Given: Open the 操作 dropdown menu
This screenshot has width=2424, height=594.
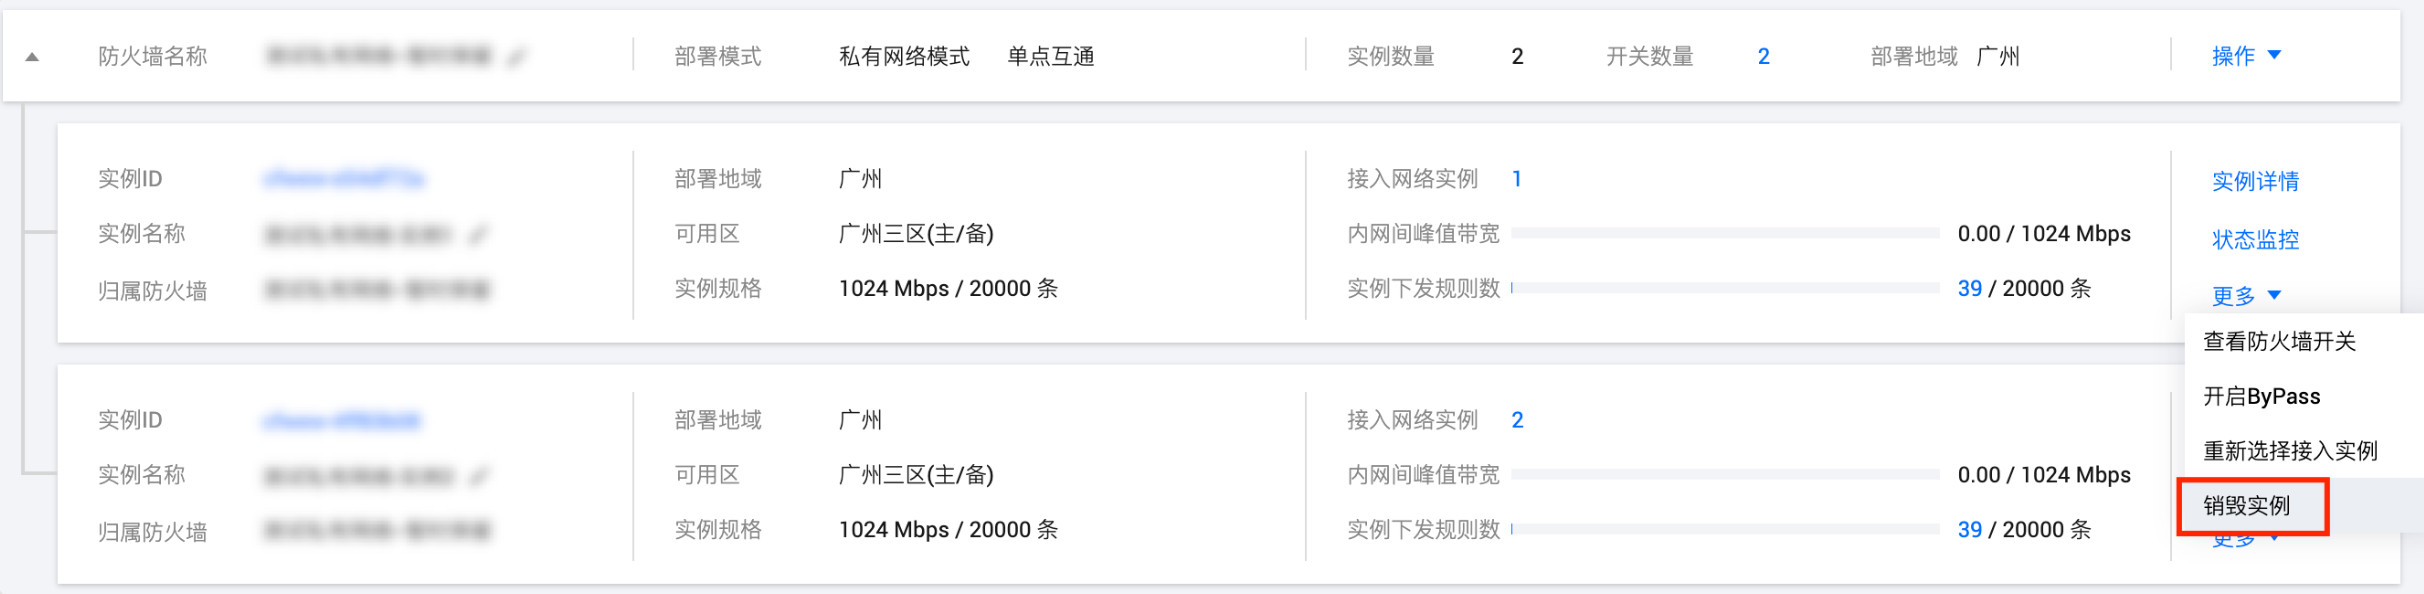Looking at the screenshot, I should [x=2246, y=56].
